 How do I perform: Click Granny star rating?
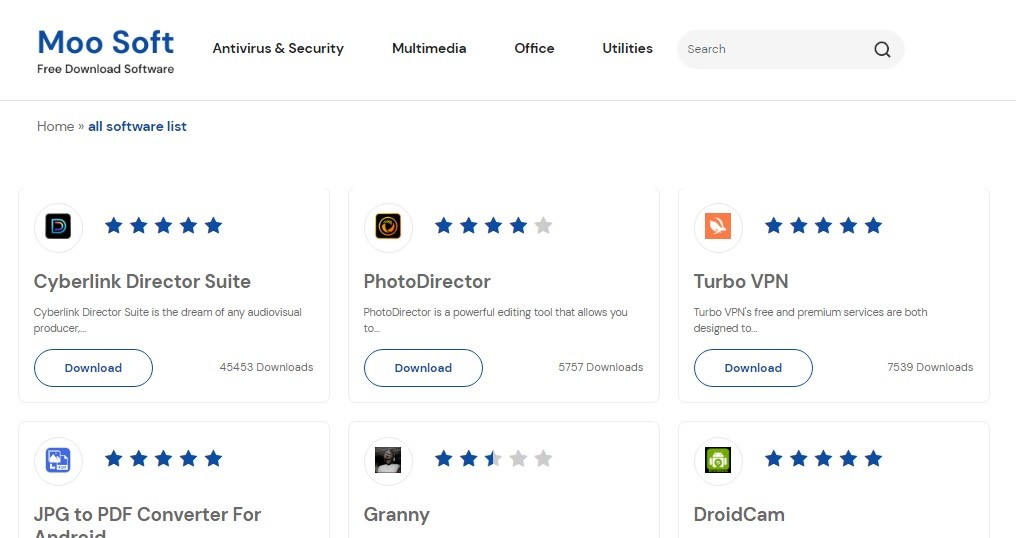(493, 459)
